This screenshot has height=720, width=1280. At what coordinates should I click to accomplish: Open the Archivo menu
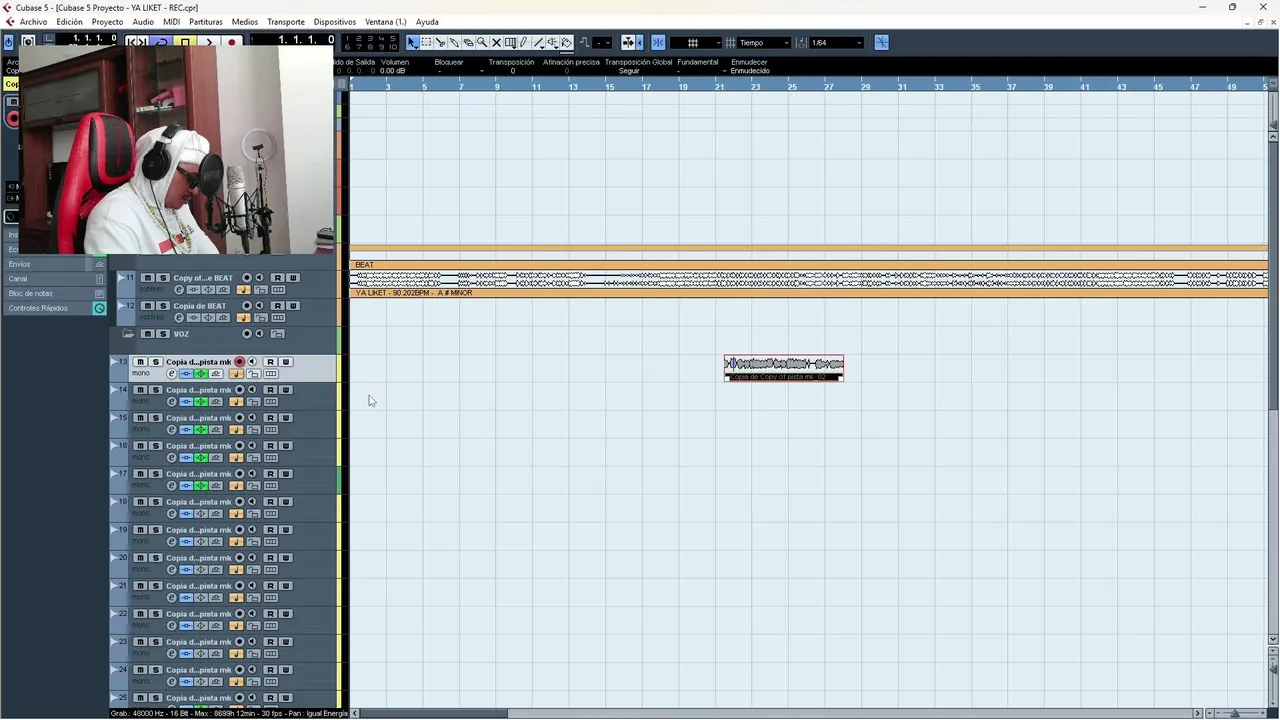(33, 22)
